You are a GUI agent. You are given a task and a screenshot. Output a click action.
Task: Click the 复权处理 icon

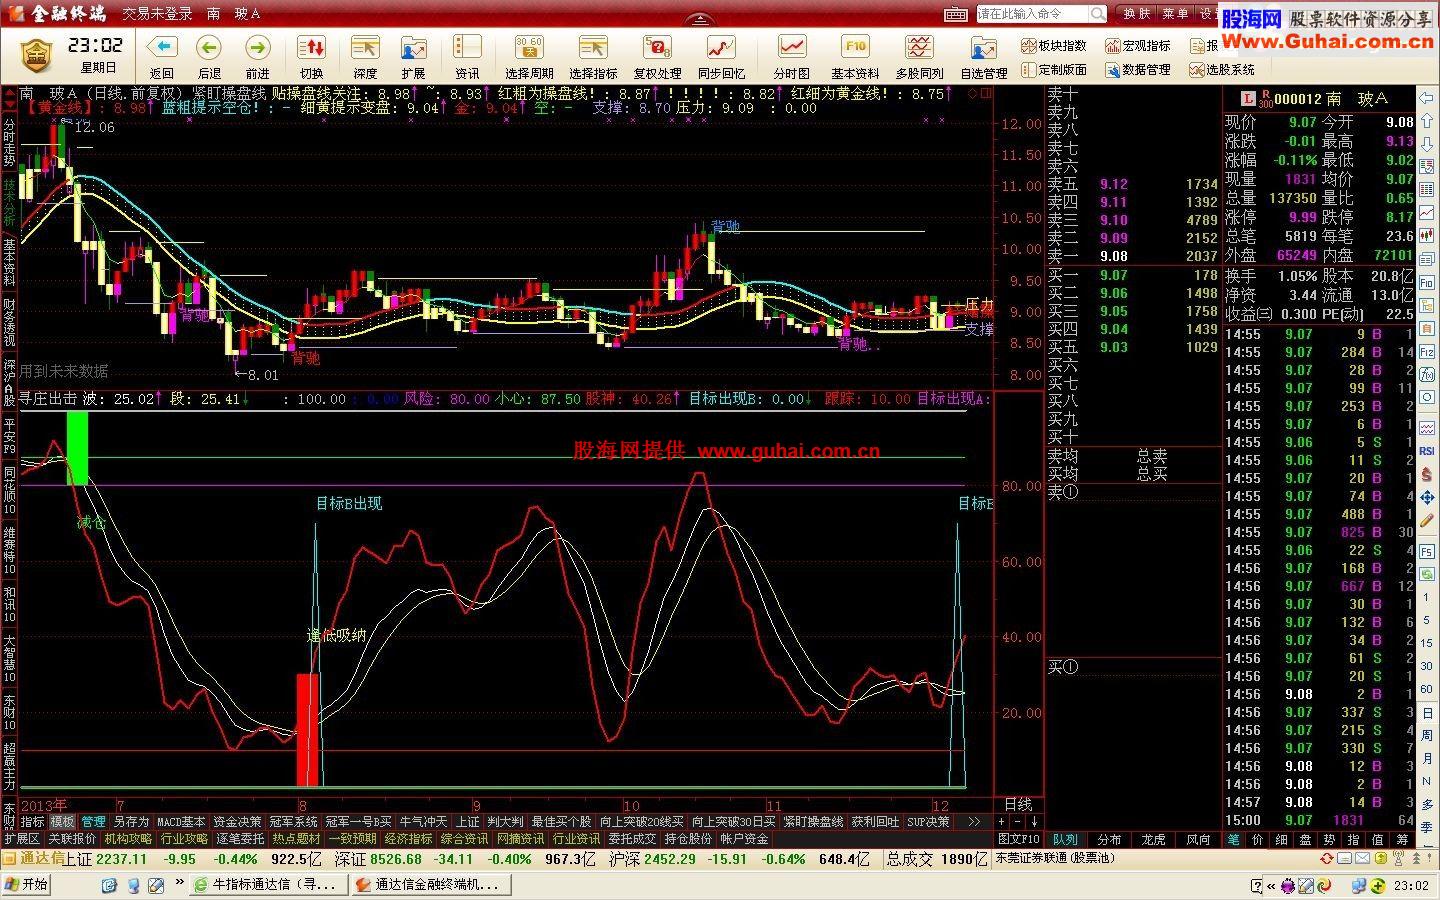[x=657, y=48]
